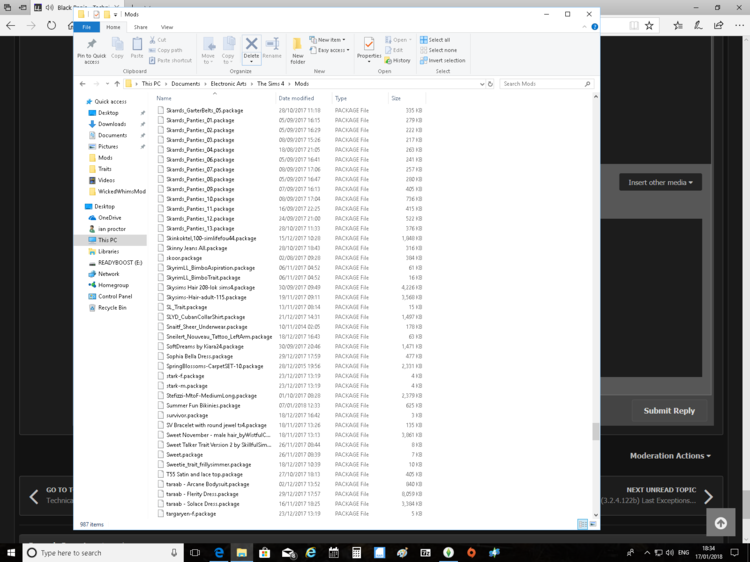Click the Cut scissors command
750x562 pixels.
coord(157,40)
